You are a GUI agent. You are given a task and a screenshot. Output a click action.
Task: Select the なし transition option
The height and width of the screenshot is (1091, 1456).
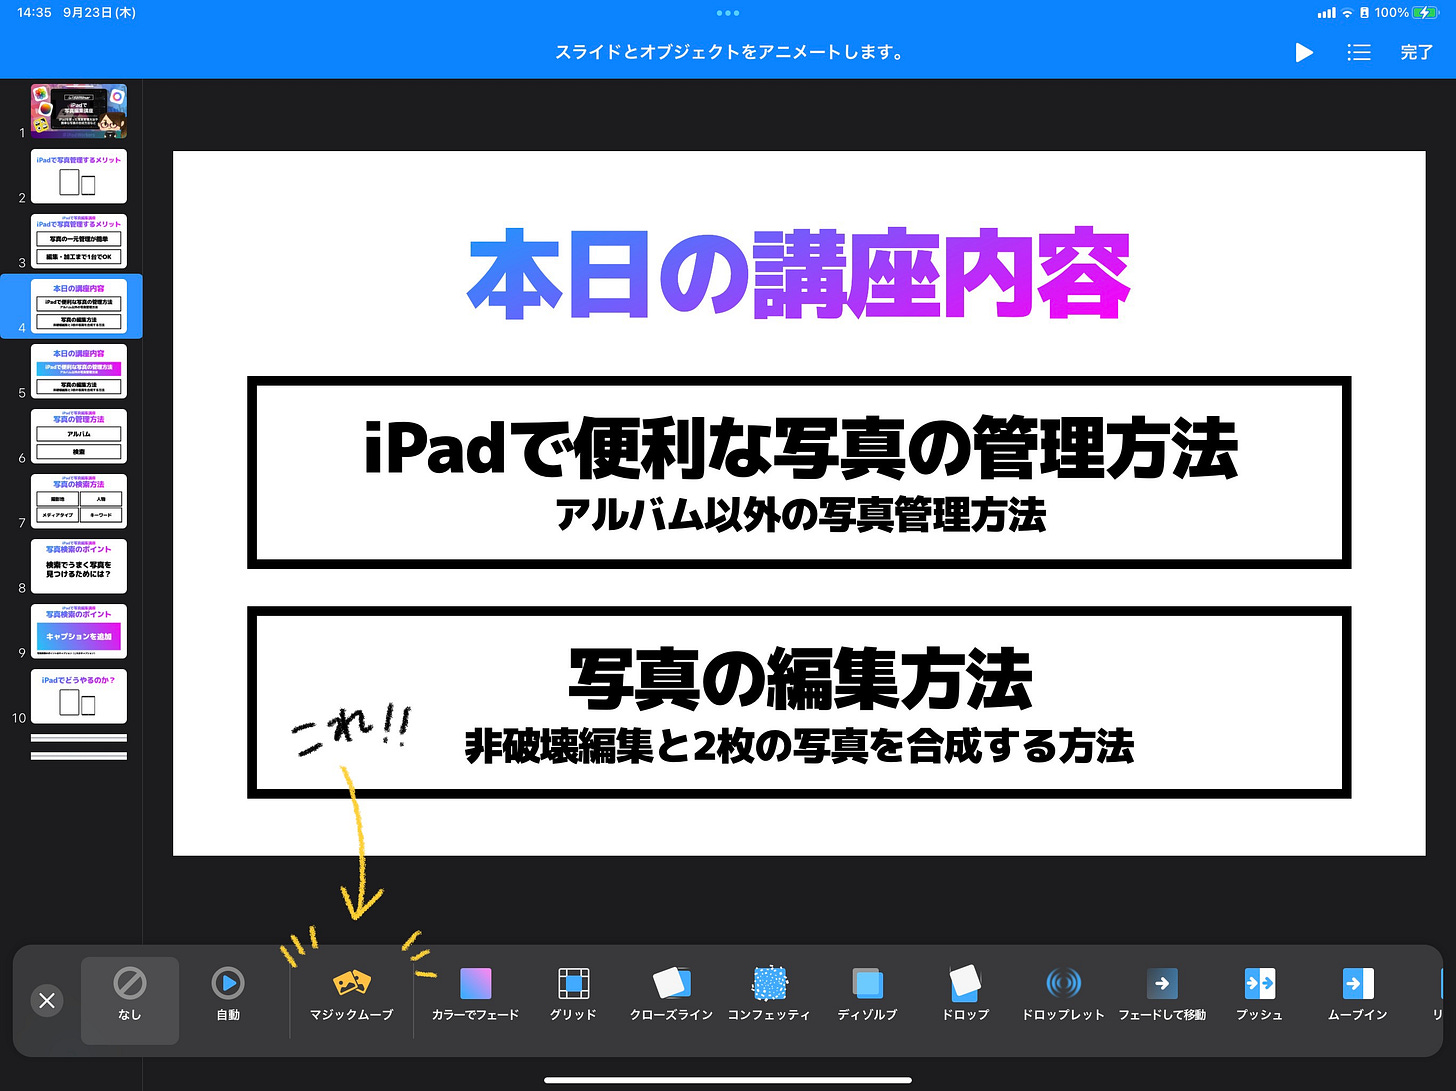(x=130, y=1000)
